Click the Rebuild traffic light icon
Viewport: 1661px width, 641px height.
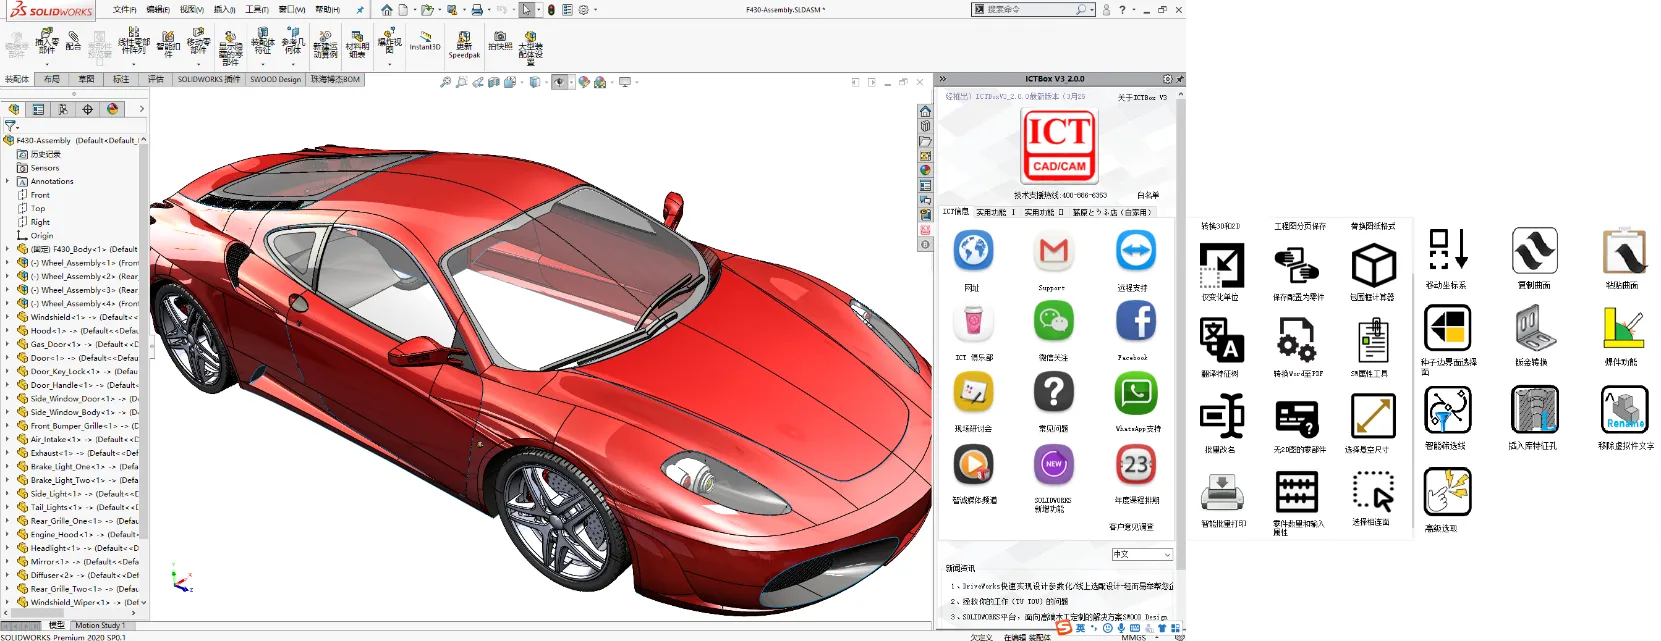coord(549,10)
